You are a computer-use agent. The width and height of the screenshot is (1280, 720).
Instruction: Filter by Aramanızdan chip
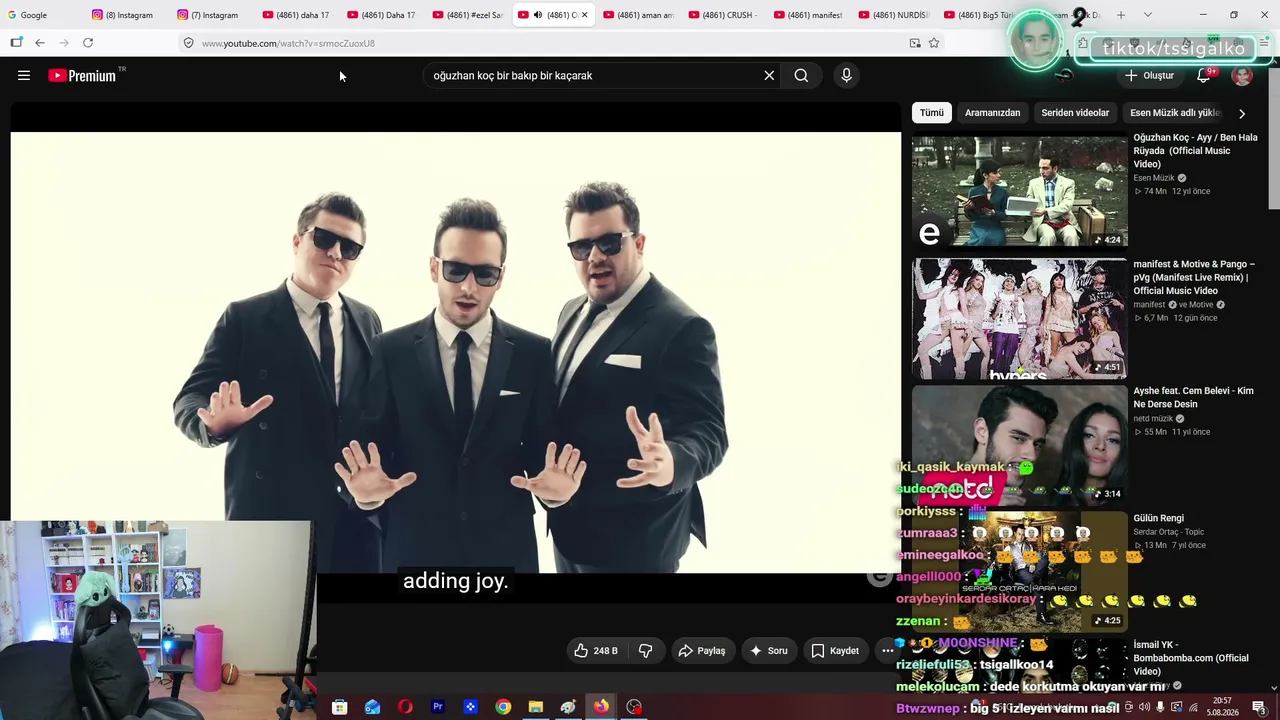point(992,113)
